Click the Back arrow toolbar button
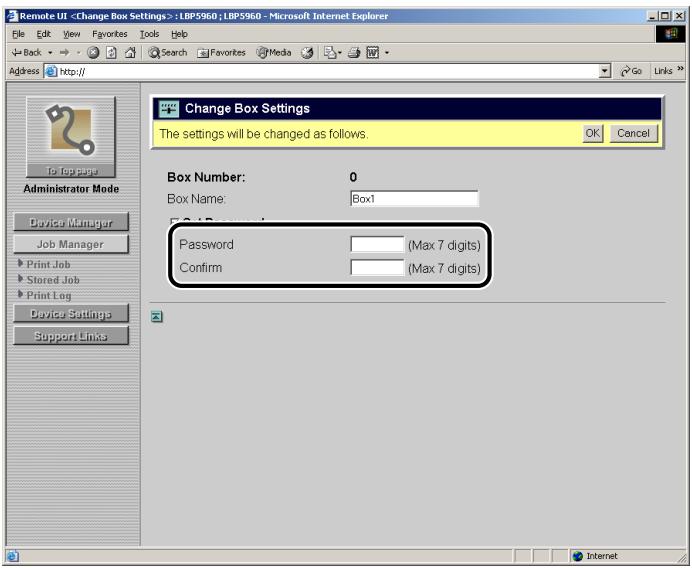Viewport: 692px width, 568px height. click(x=26, y=53)
